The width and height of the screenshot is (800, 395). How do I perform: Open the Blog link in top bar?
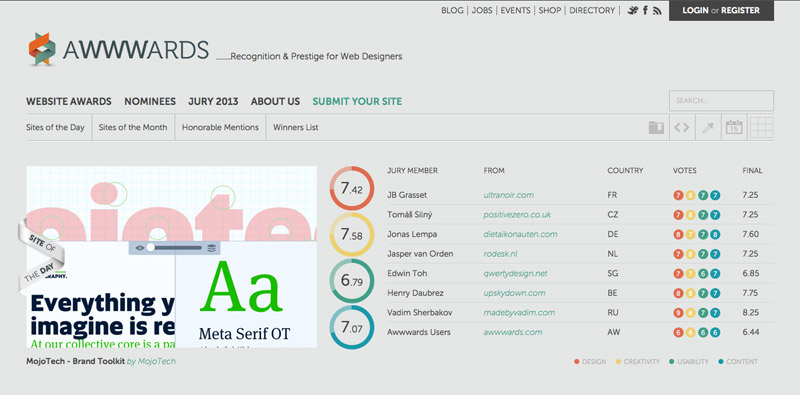pos(452,10)
